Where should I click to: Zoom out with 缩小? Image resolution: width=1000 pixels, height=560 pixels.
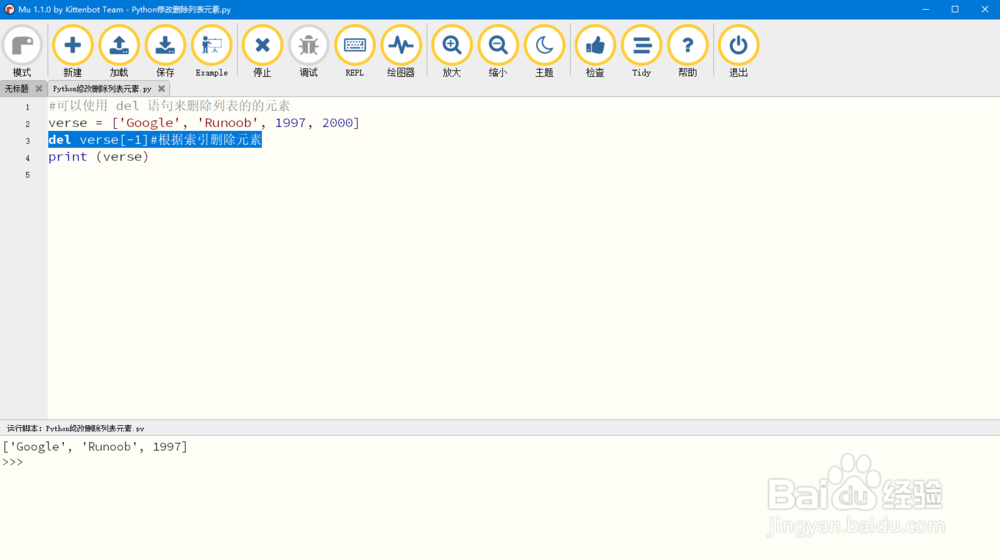(498, 52)
